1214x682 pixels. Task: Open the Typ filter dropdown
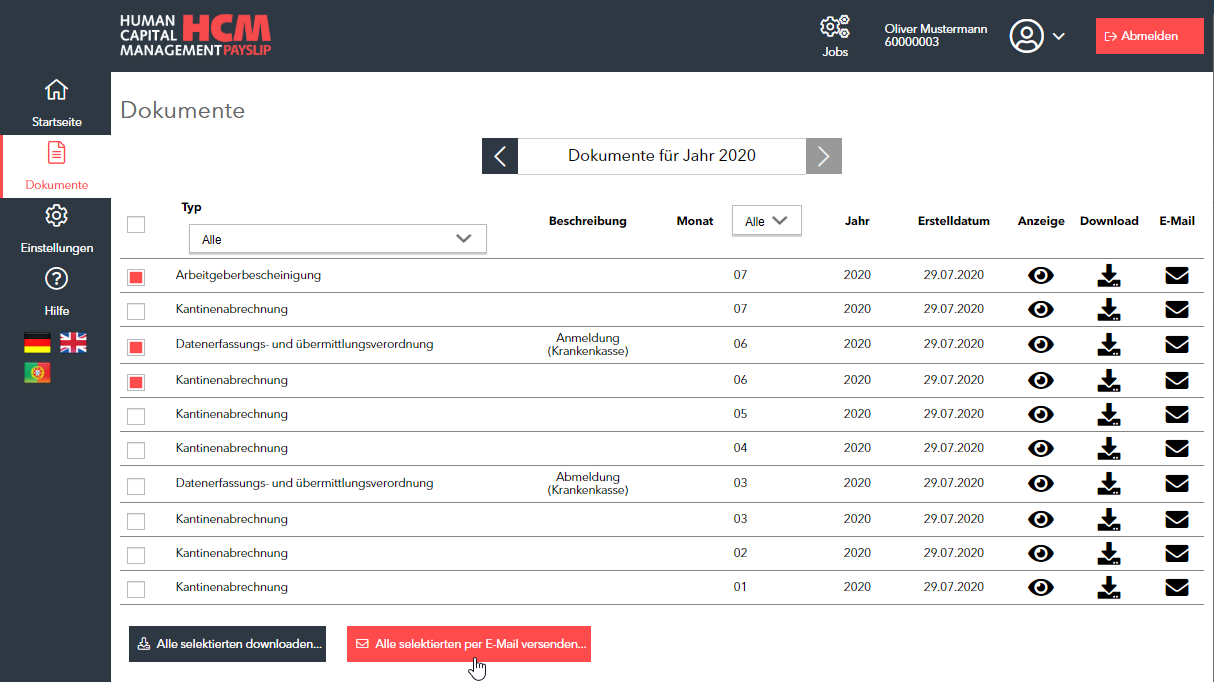[338, 239]
